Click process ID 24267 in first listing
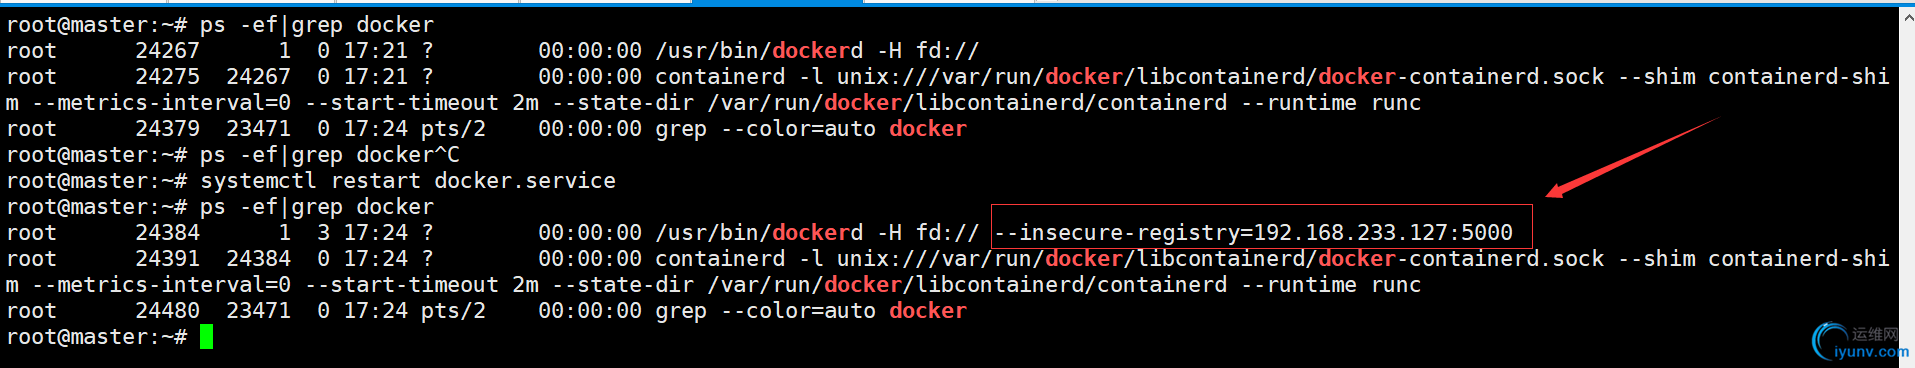Screen dimensions: 1915x368 167,51
